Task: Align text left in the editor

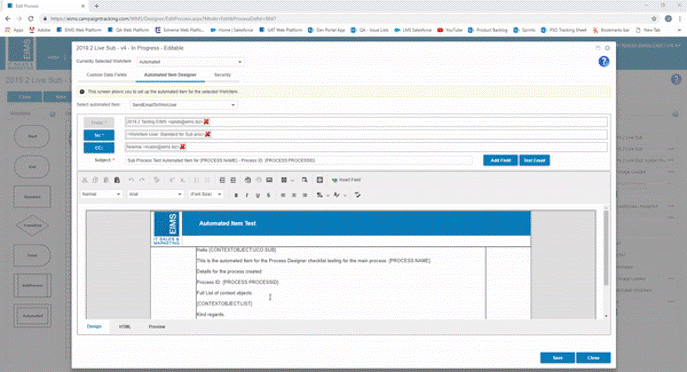Action: click(283, 195)
